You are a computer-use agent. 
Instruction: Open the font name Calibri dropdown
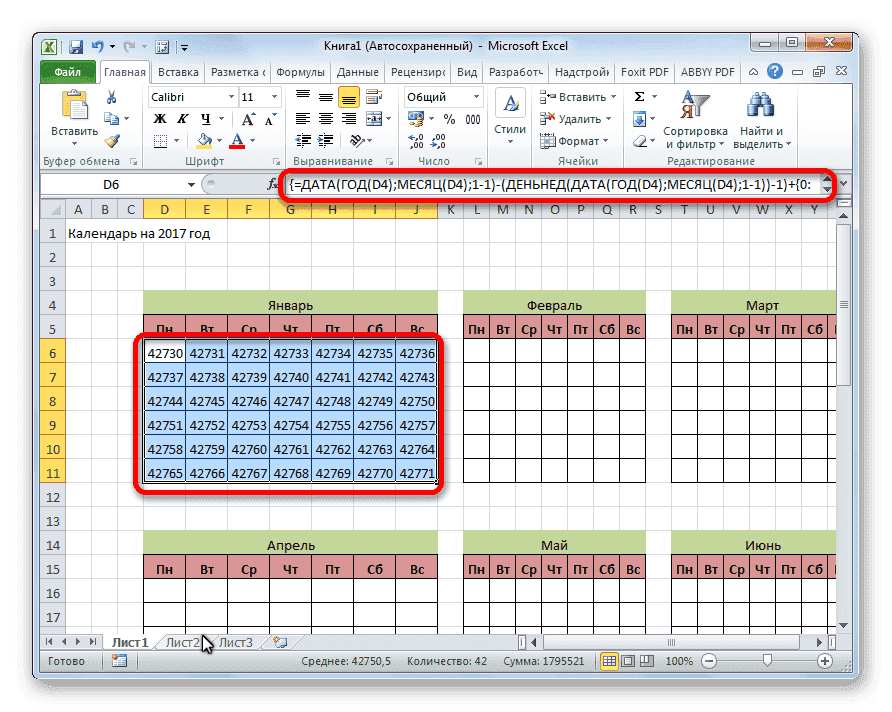(x=230, y=96)
